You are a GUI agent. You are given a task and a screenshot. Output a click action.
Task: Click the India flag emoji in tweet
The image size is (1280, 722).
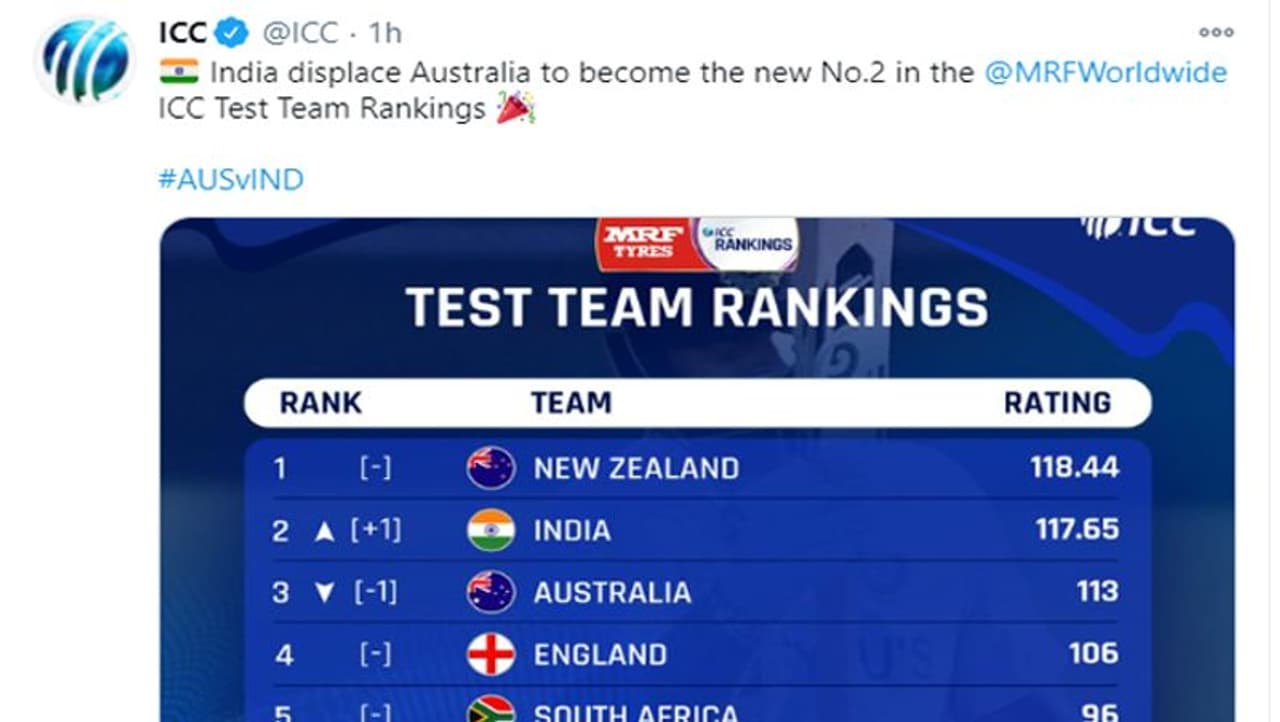[178, 72]
